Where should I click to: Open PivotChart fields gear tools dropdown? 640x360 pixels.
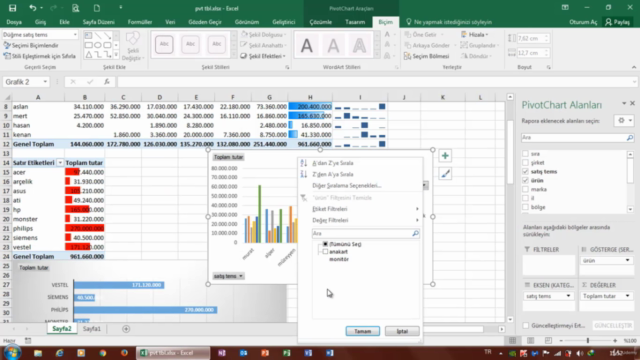pyautogui.click(x=624, y=121)
